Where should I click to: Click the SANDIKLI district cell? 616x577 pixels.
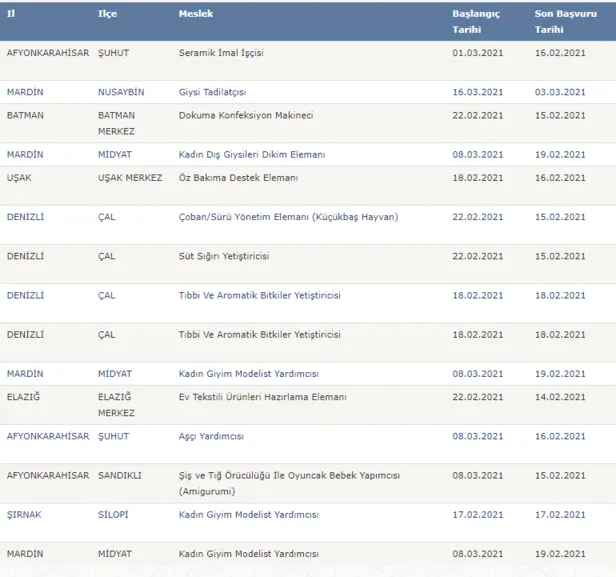tap(120, 476)
